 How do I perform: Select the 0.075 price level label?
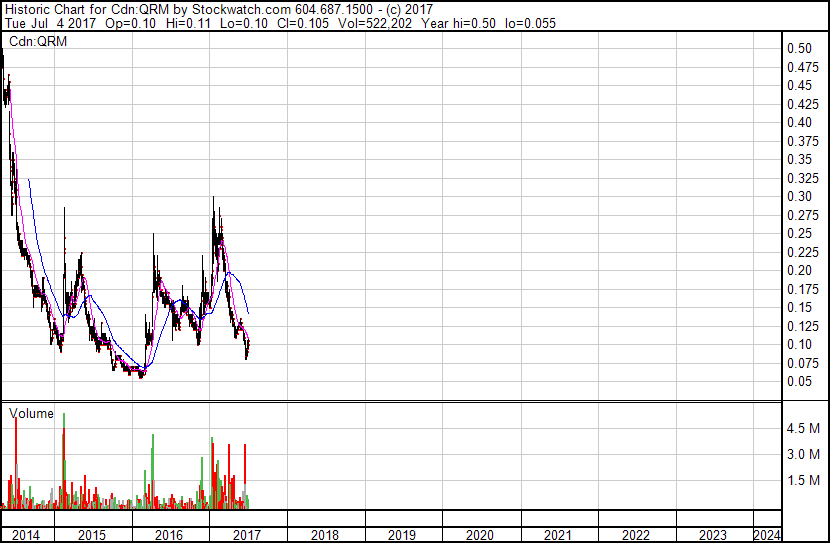(803, 364)
